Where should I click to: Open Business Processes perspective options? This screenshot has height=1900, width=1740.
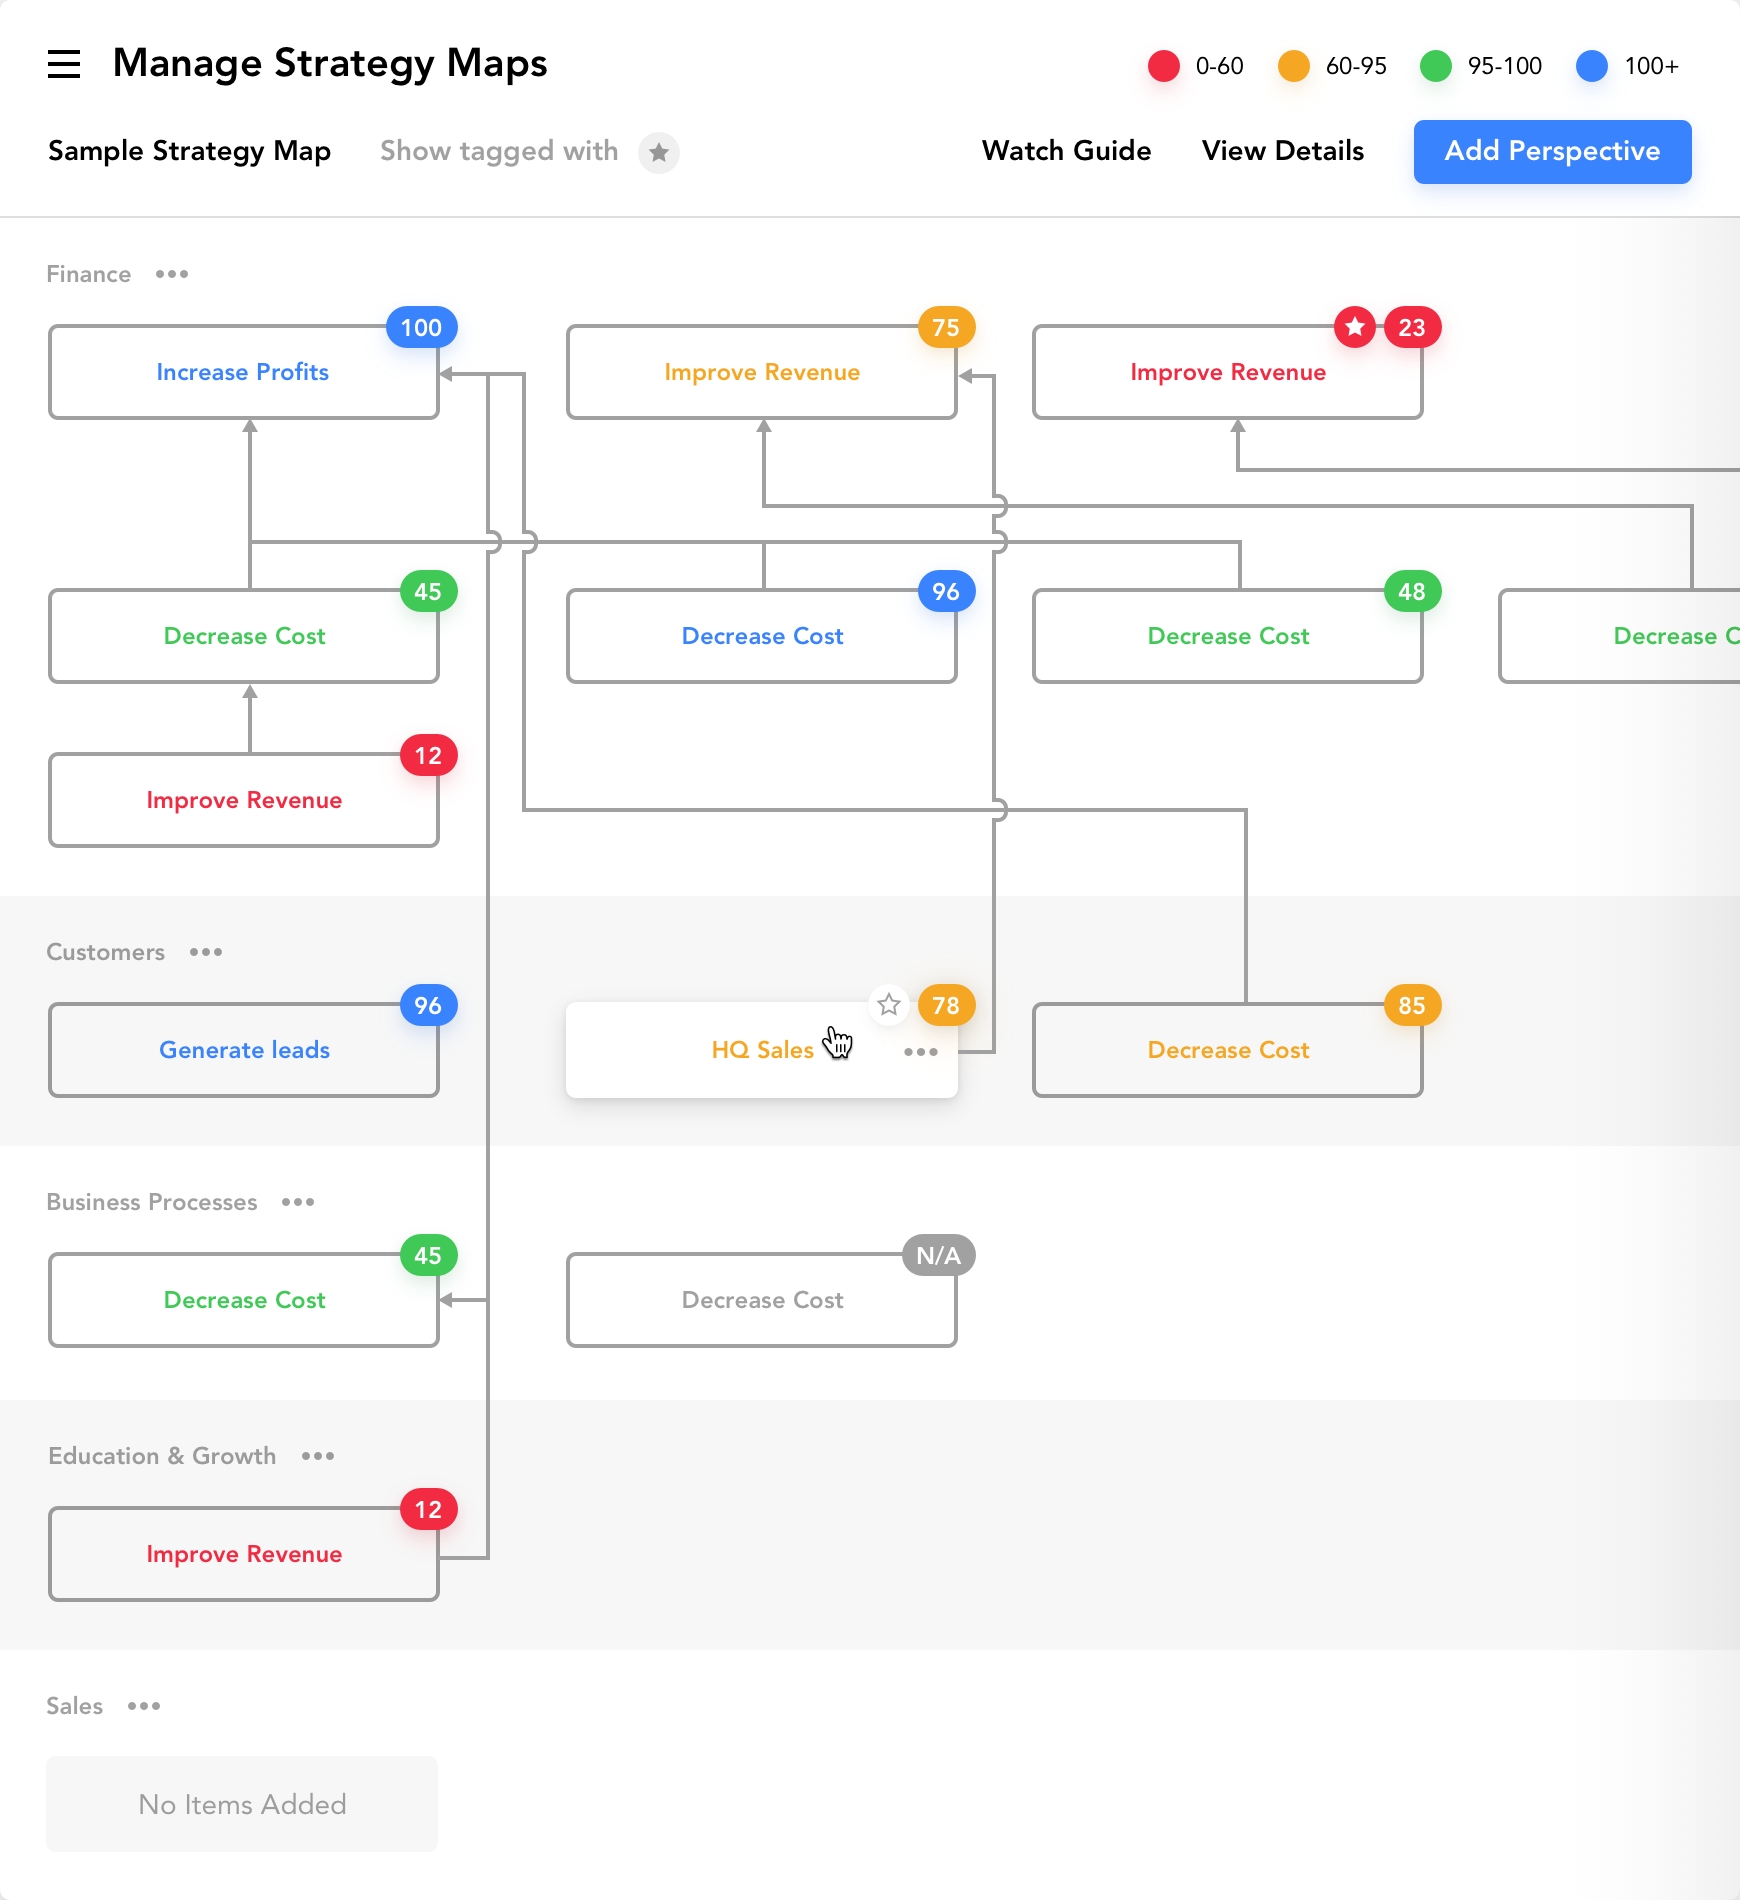pyautogui.click(x=298, y=1202)
